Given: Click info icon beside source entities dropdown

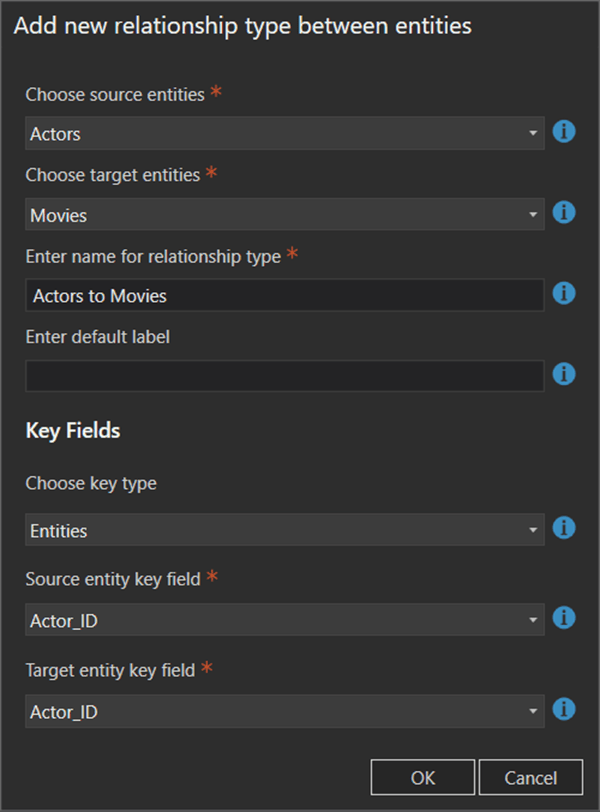Looking at the screenshot, I should pos(564,131).
